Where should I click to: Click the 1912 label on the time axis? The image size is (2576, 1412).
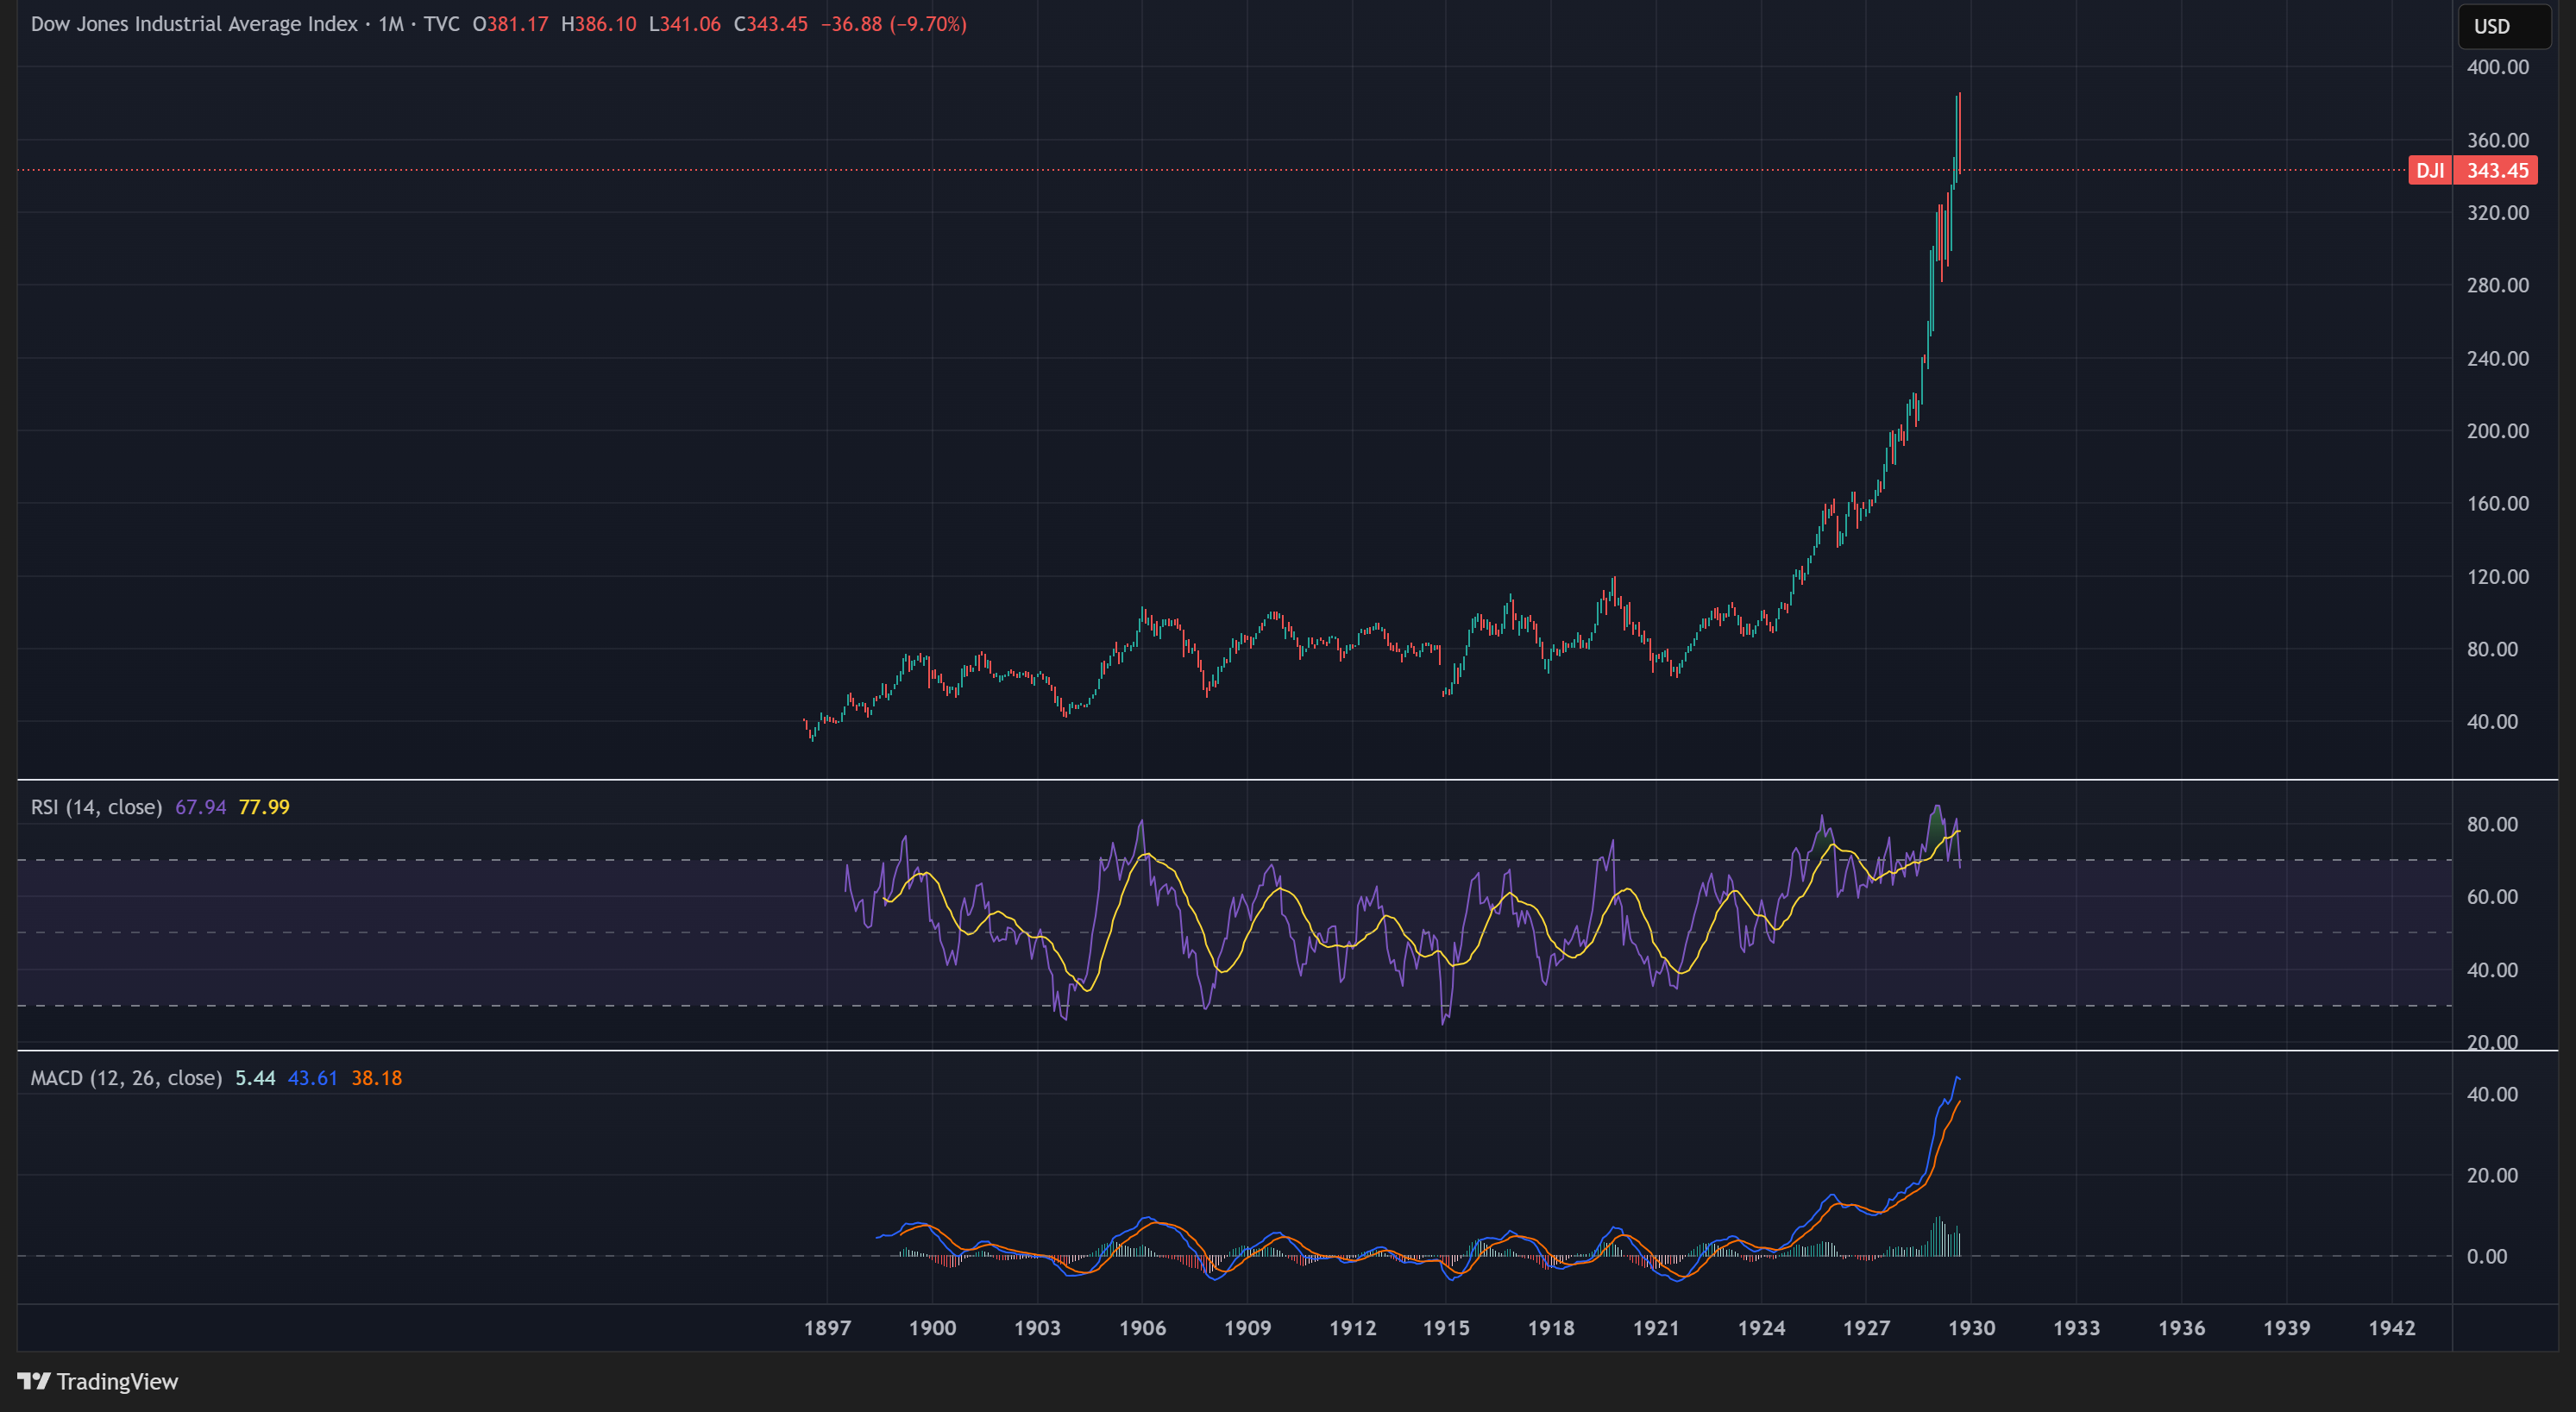tap(1352, 1328)
